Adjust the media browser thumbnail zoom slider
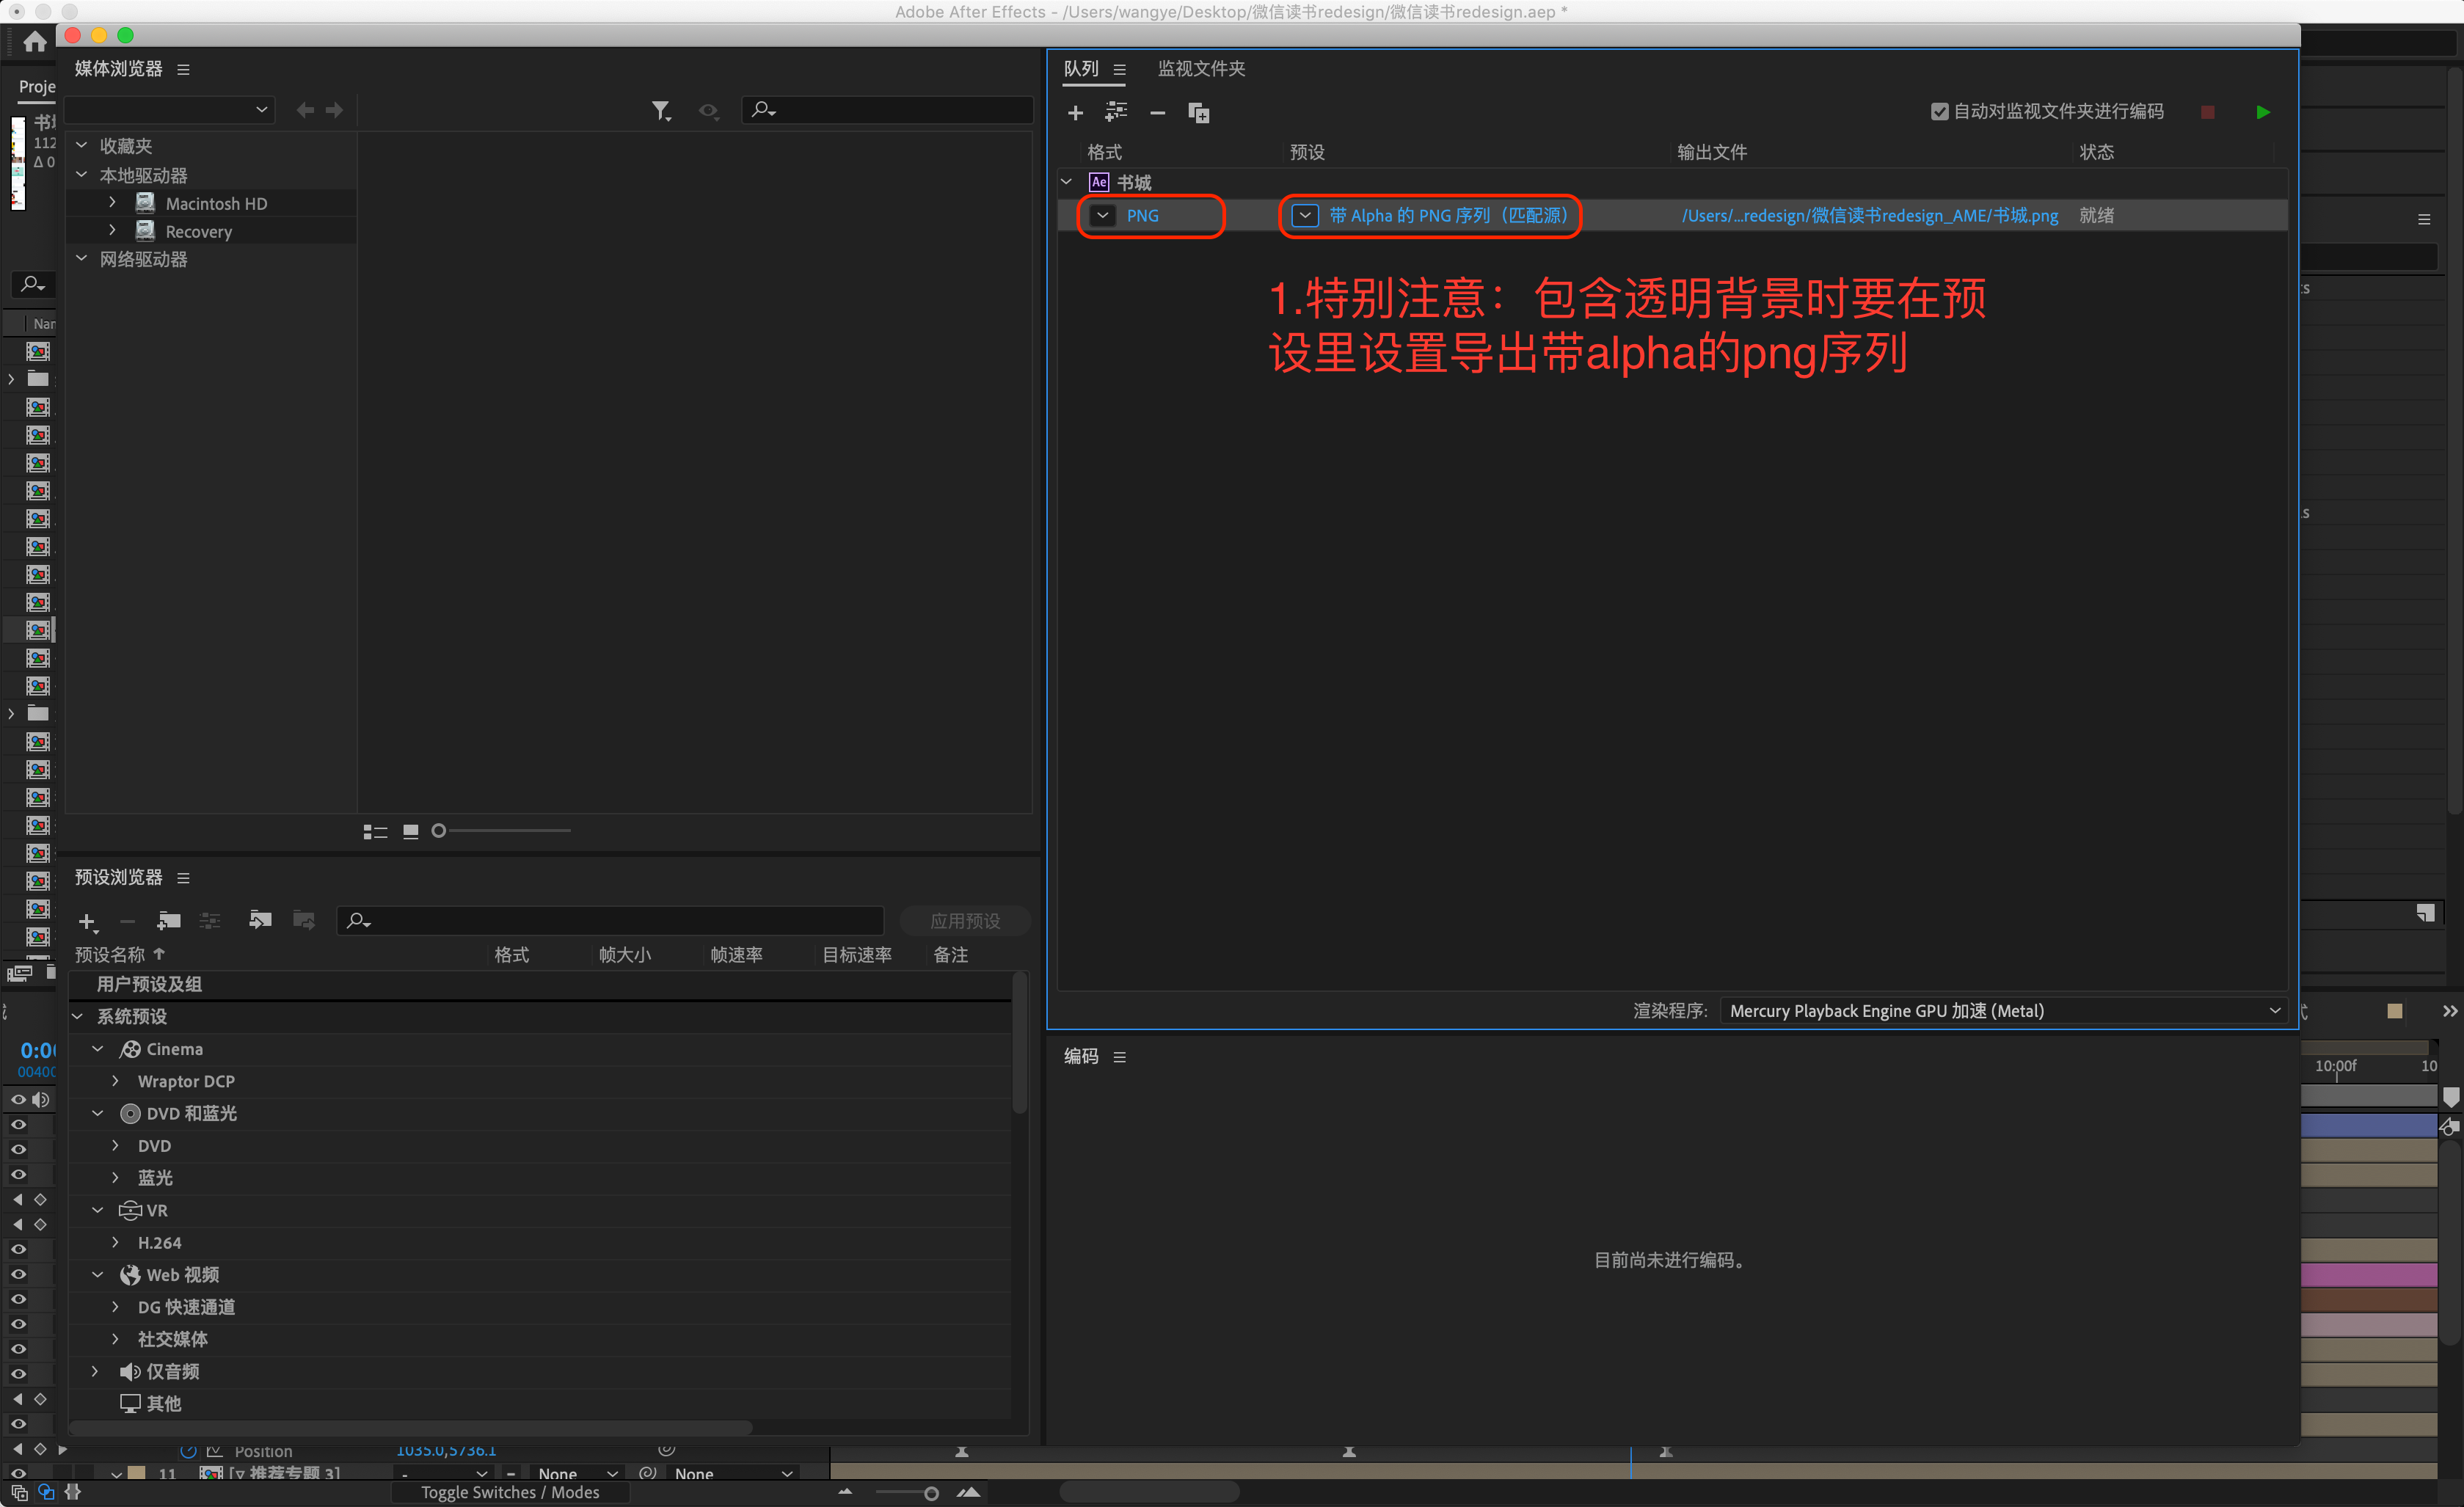 pyautogui.click(x=439, y=831)
